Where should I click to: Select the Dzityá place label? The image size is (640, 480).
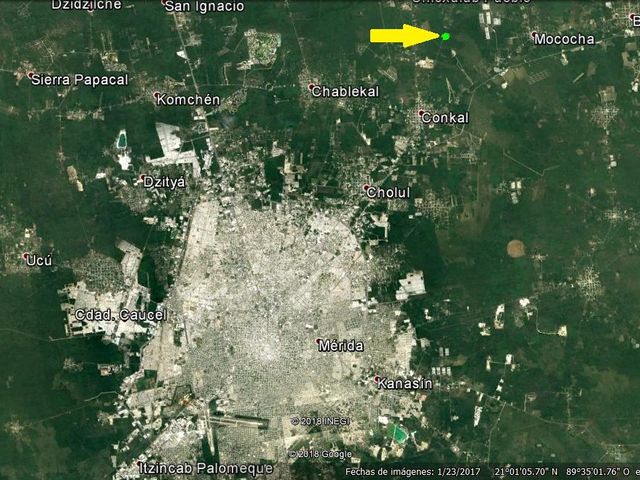pos(164,182)
